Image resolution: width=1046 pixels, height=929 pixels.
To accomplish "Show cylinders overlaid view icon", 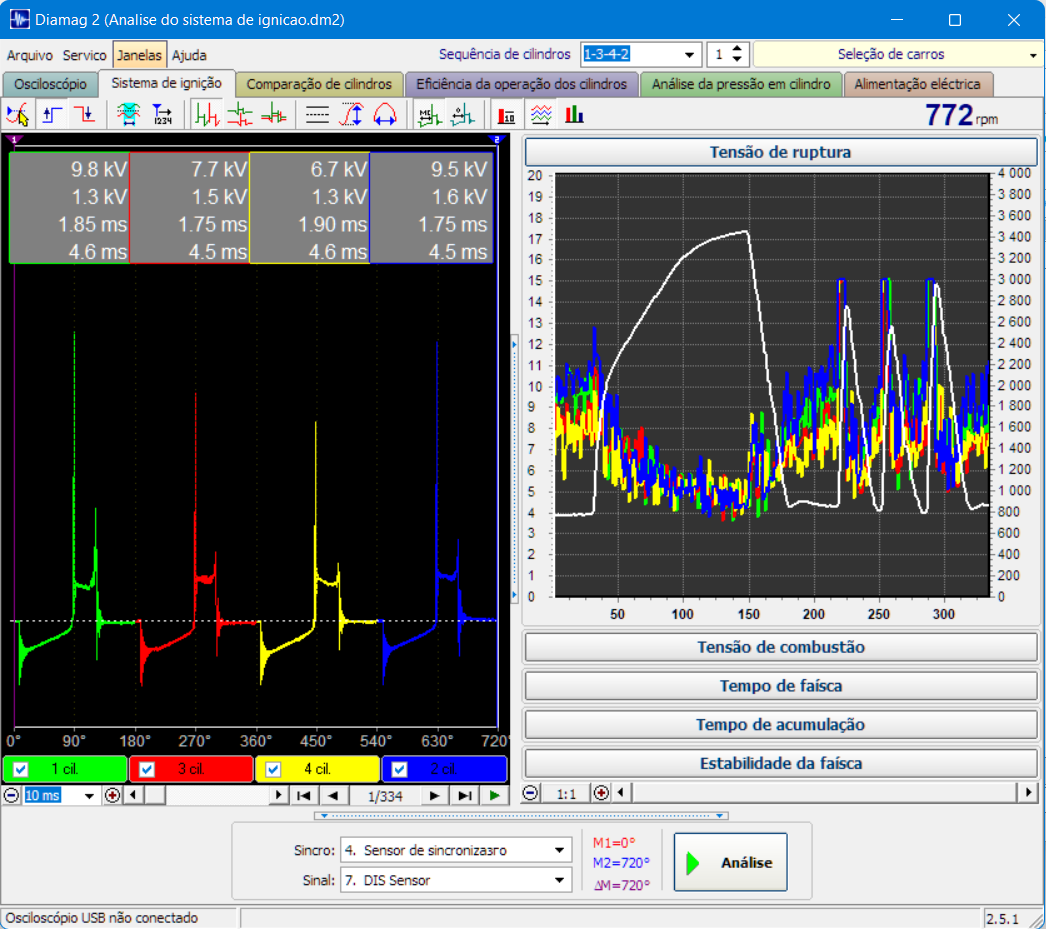I will coord(274,115).
